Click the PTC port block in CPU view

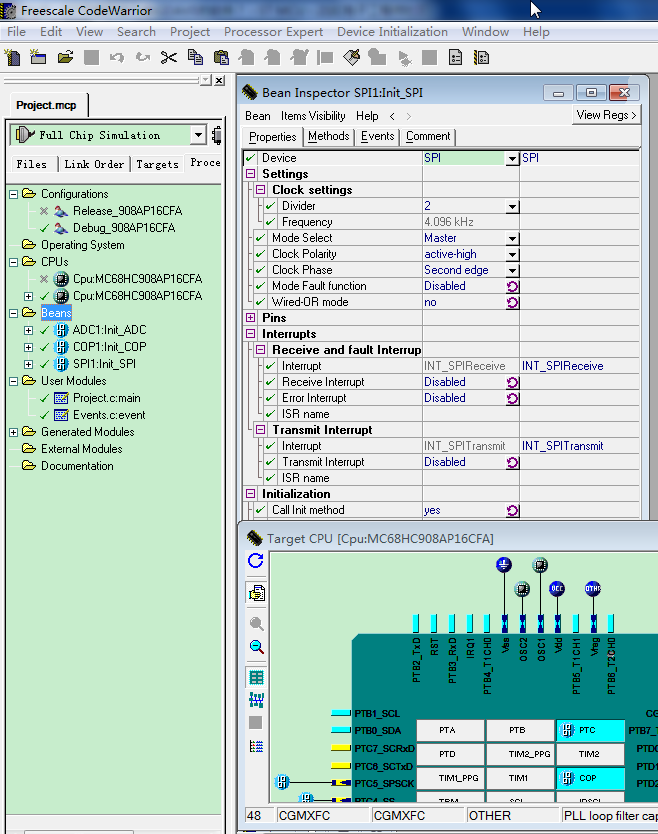coord(590,730)
